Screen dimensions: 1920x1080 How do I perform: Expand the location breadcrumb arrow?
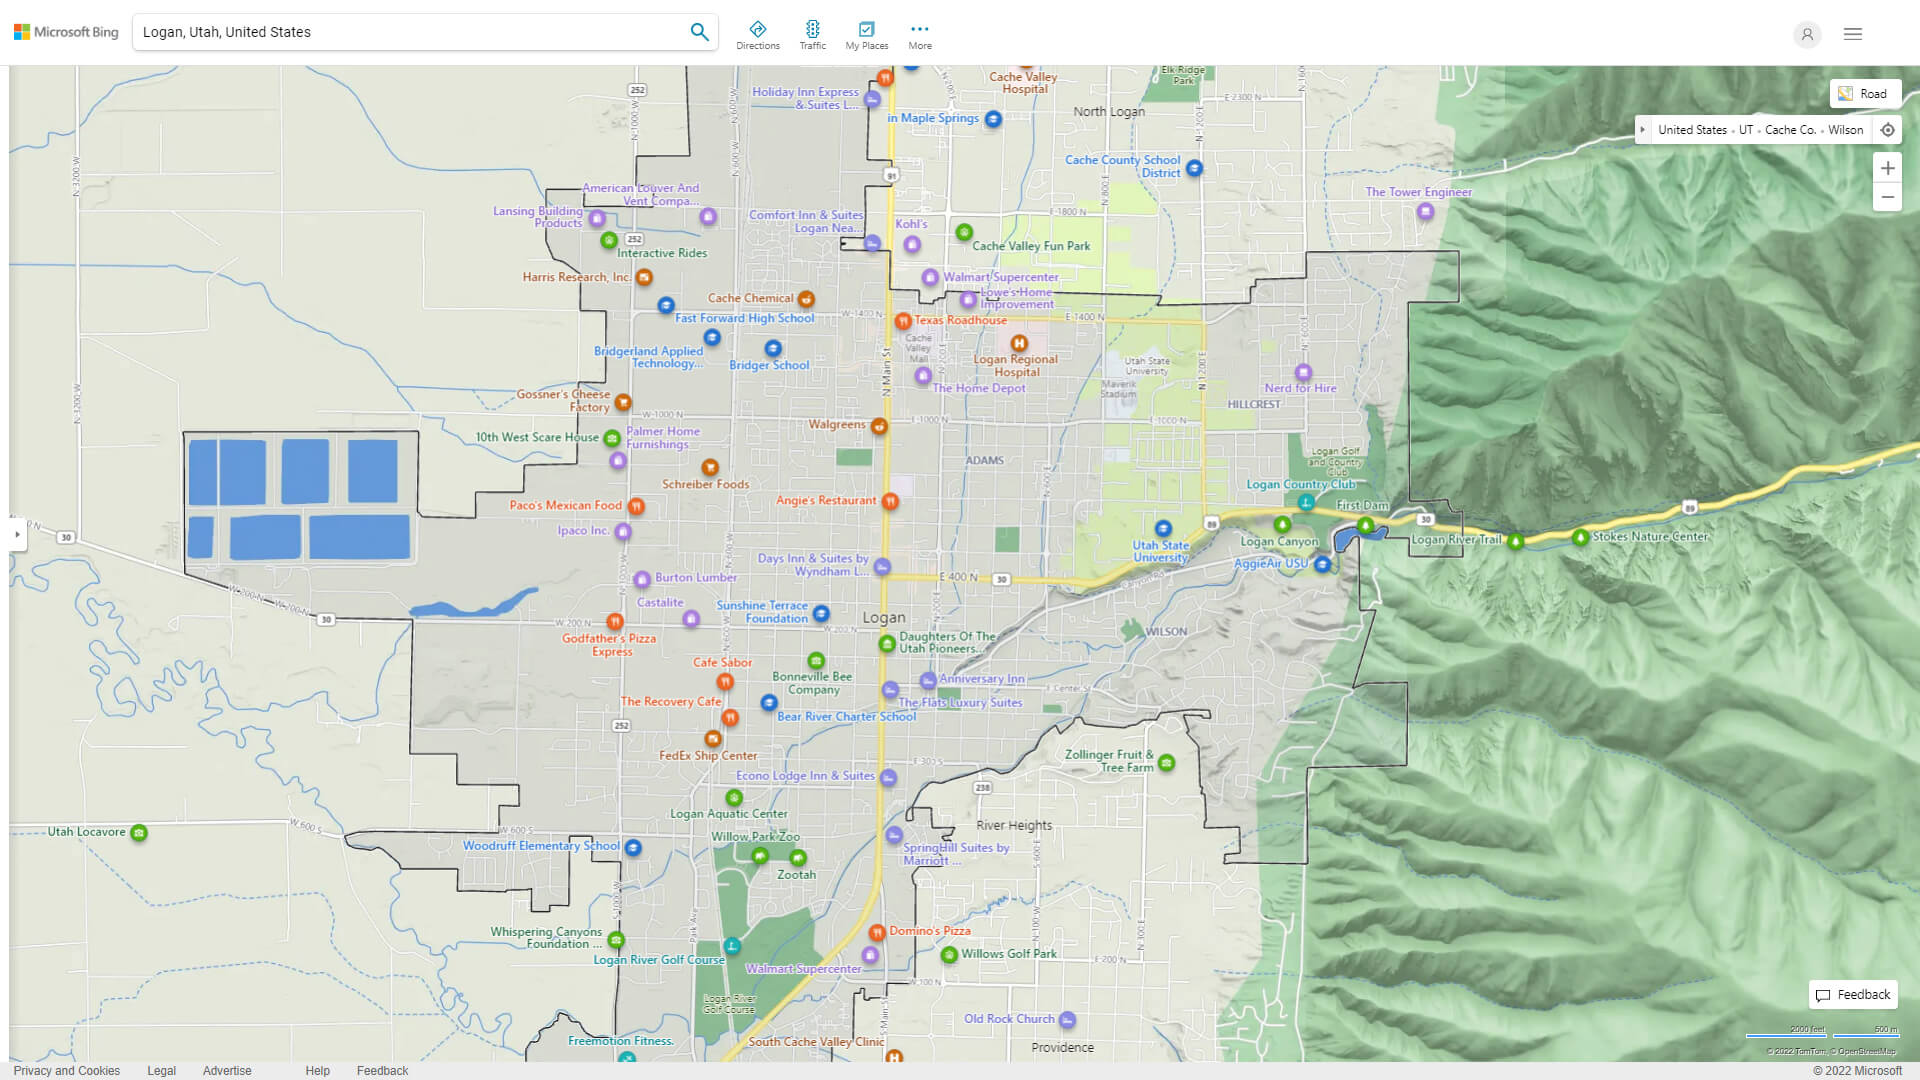pos(1644,129)
